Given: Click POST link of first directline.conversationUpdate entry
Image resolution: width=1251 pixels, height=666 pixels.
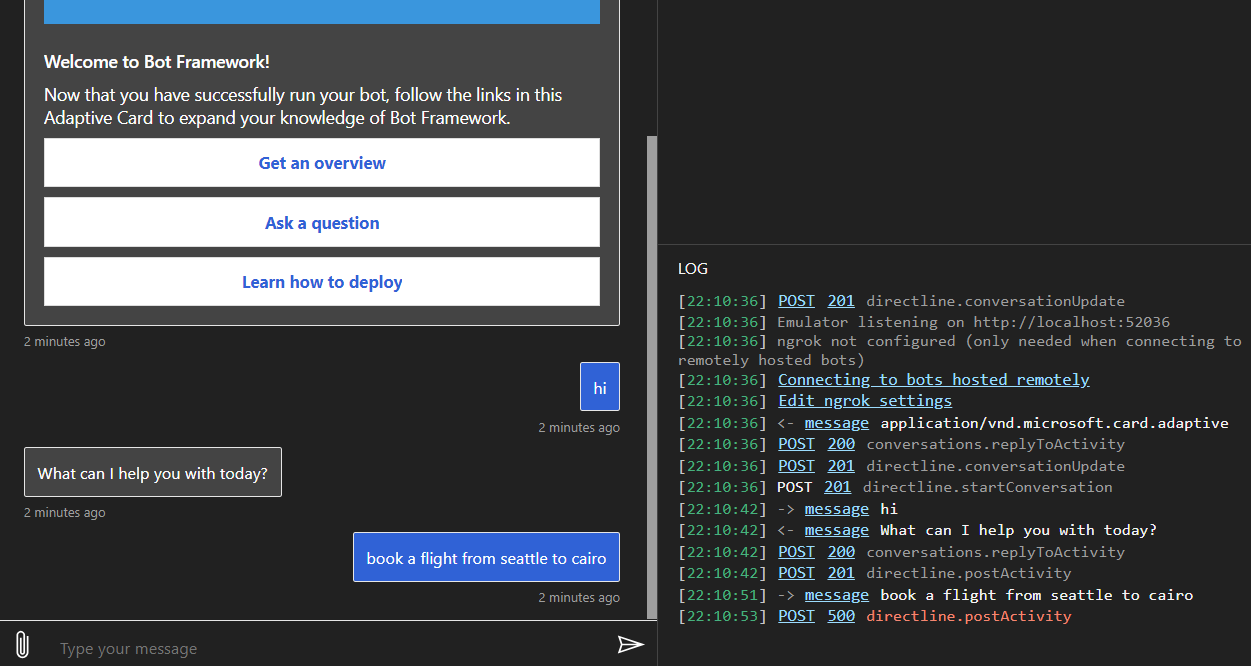Looking at the screenshot, I should pyautogui.click(x=796, y=301).
